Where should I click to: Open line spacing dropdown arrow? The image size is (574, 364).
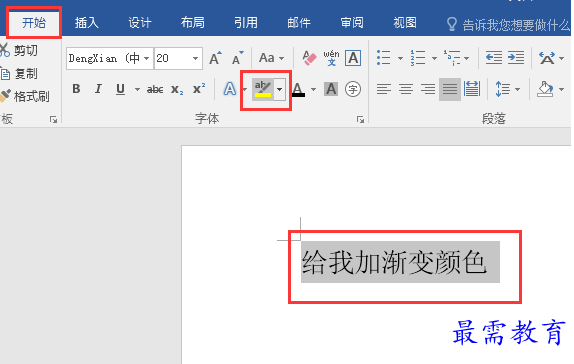(517, 89)
